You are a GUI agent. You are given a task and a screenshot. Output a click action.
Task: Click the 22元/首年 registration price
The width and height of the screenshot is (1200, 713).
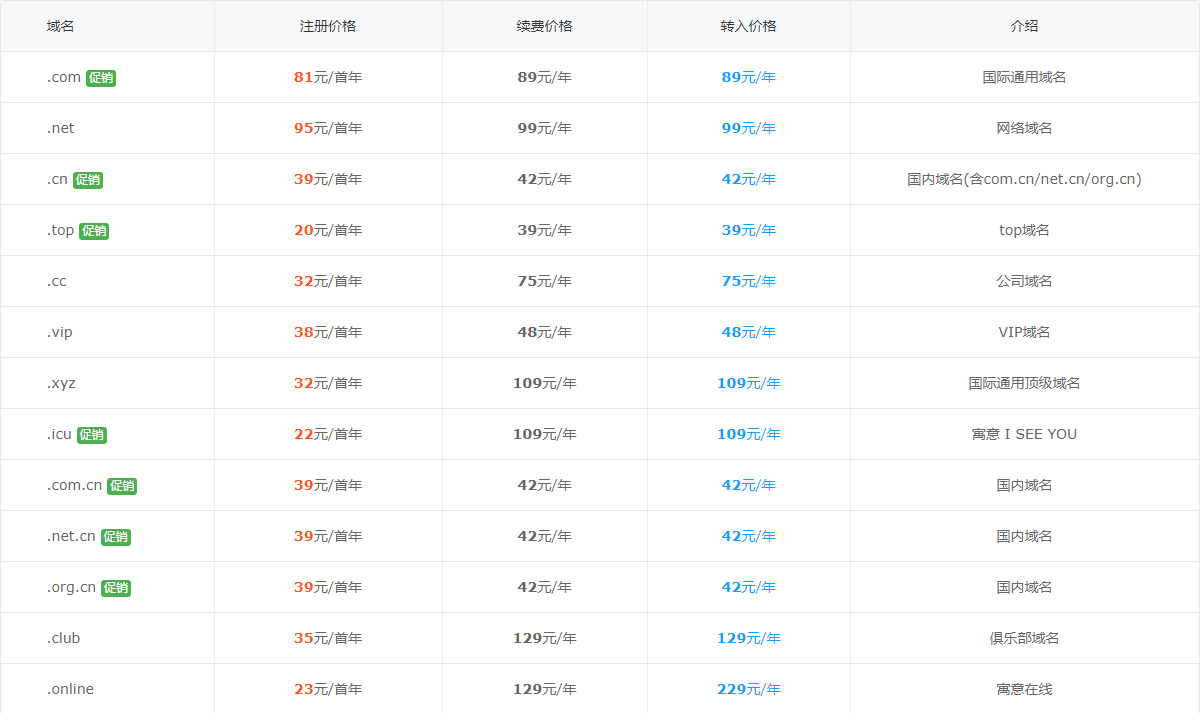328,434
